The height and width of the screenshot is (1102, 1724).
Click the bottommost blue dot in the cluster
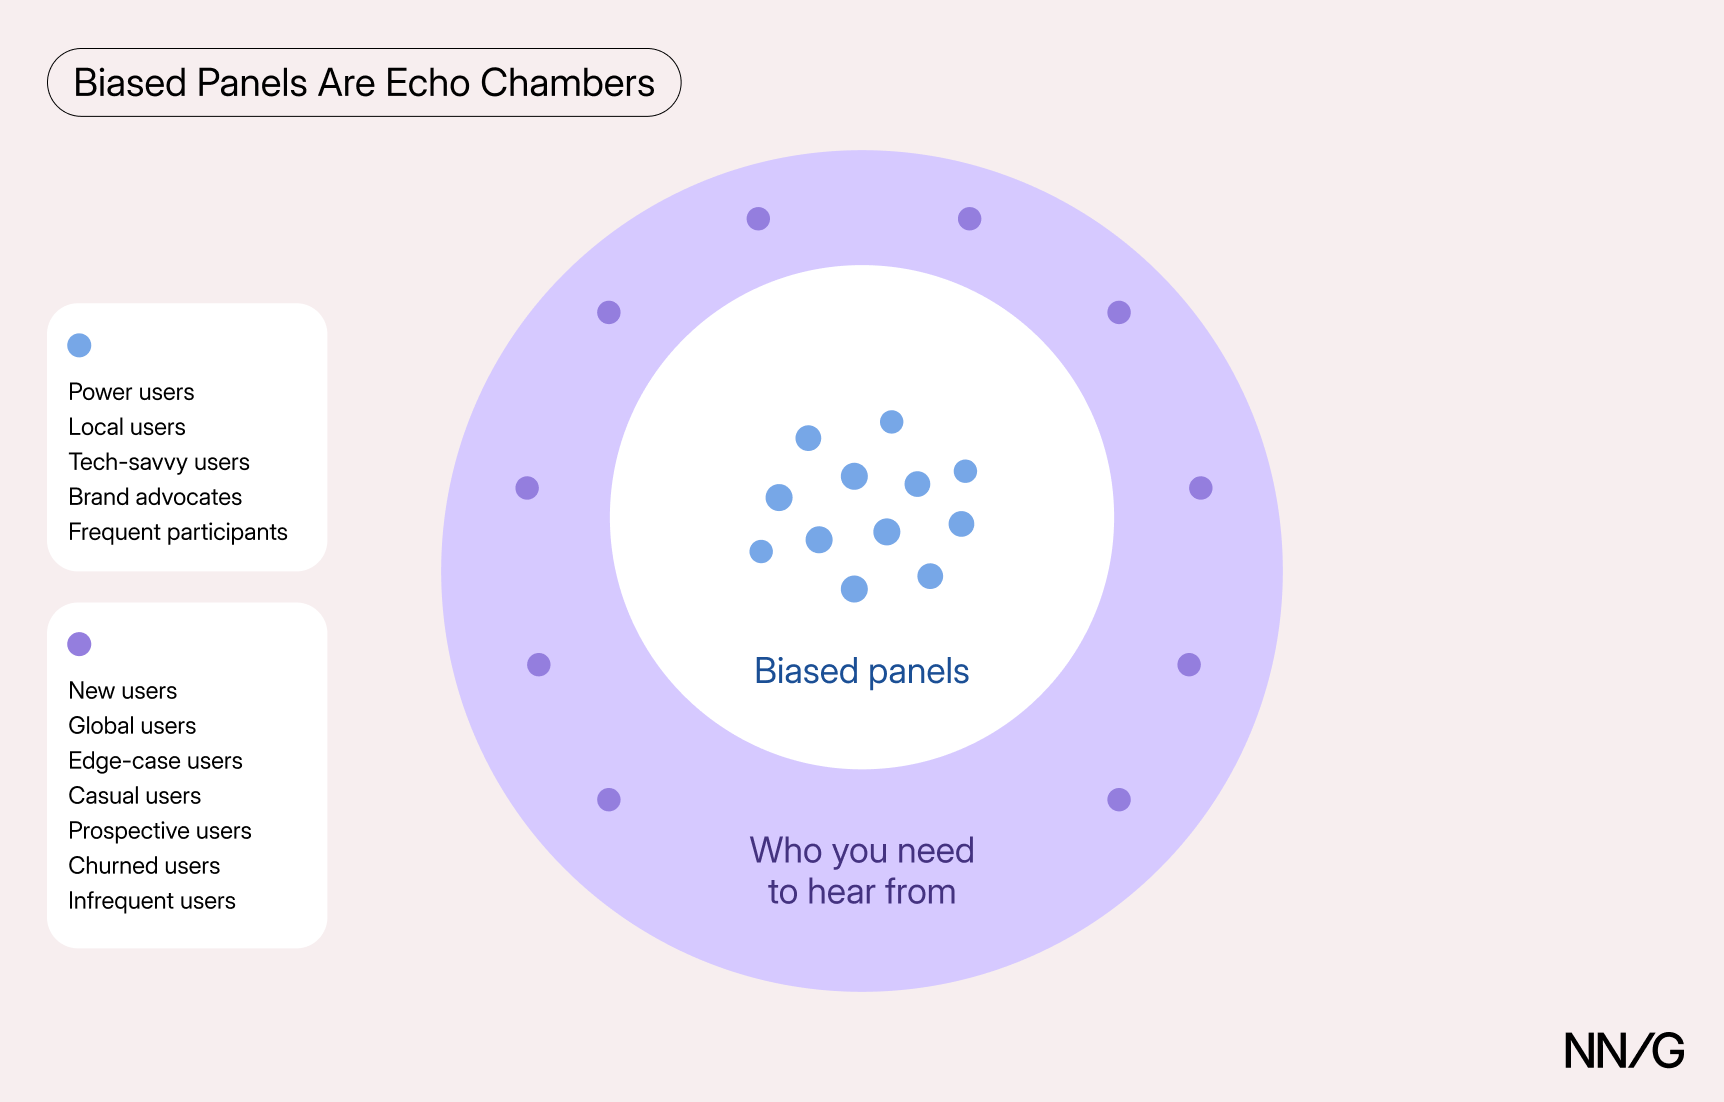(x=854, y=589)
